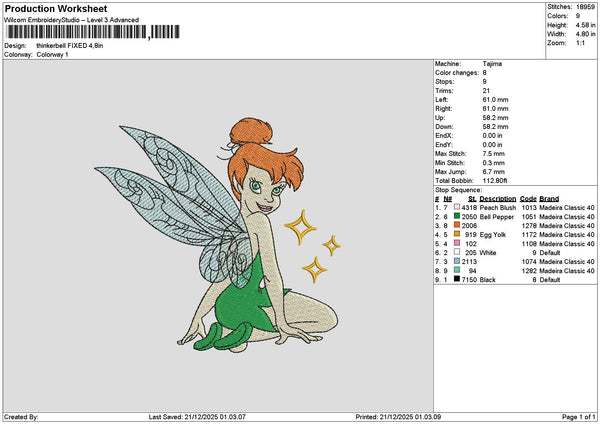
Task: Click the Stitches count '18959'
Action: pos(585,7)
